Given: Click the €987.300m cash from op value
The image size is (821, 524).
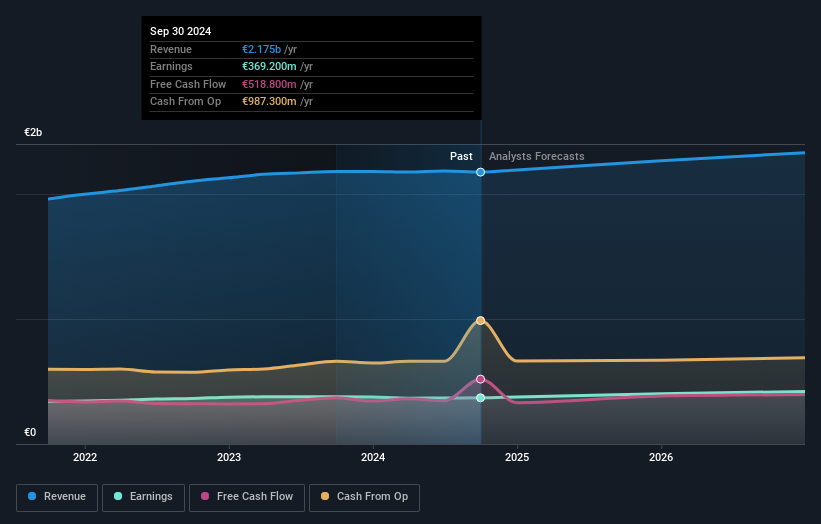Looking at the screenshot, I should pos(269,102).
